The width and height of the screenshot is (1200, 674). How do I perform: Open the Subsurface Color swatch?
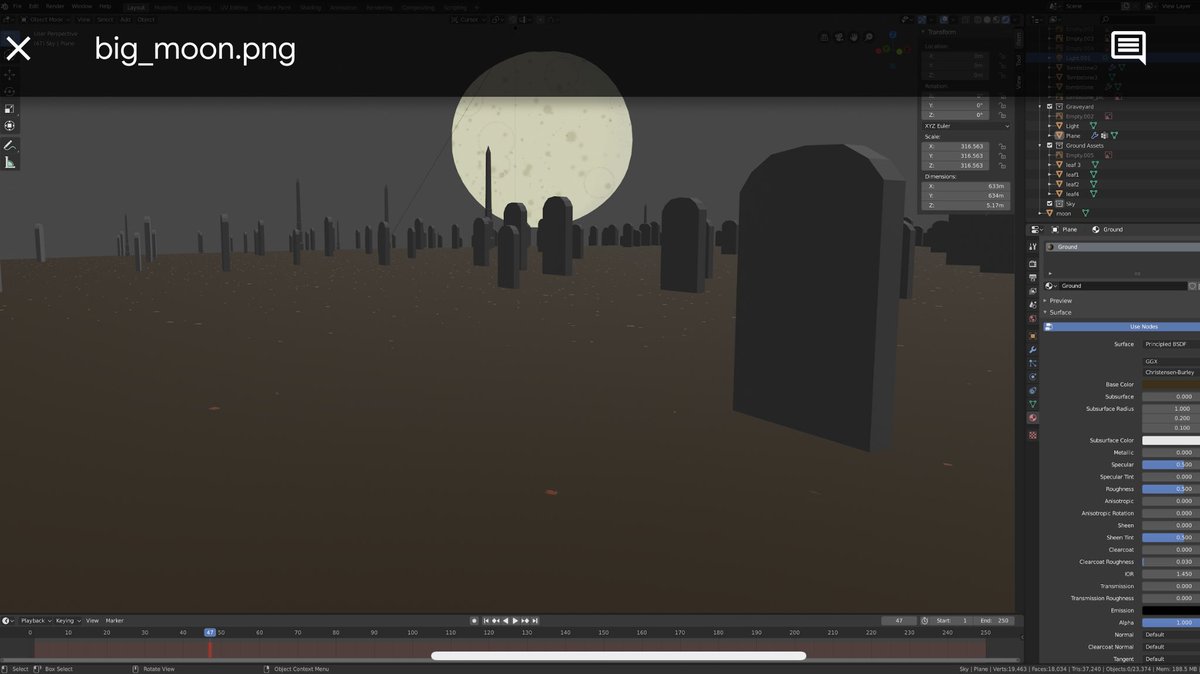(x=1171, y=440)
